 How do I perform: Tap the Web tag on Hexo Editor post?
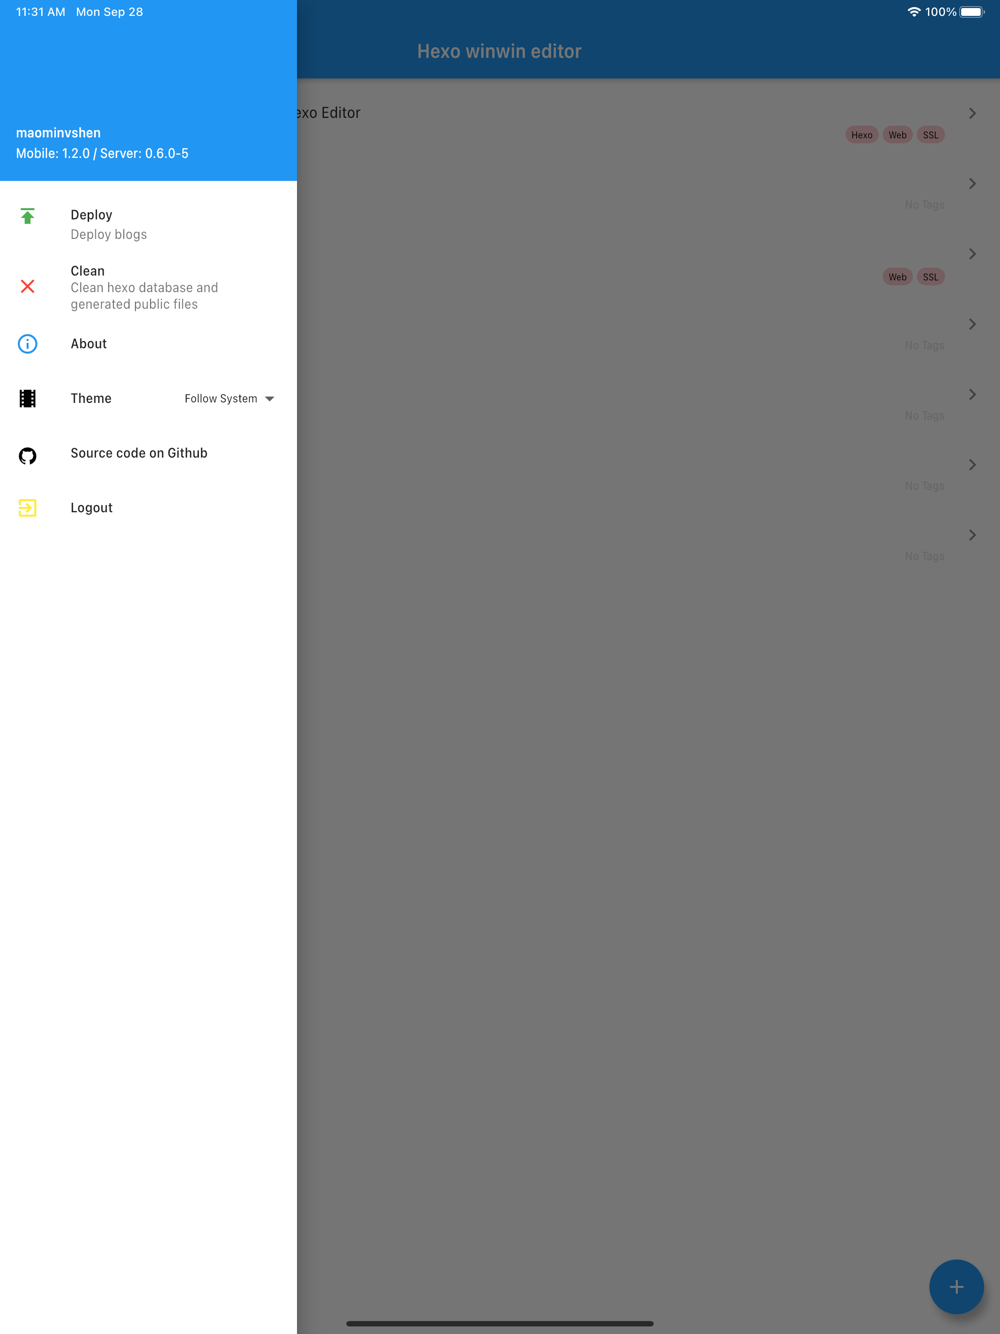898,135
